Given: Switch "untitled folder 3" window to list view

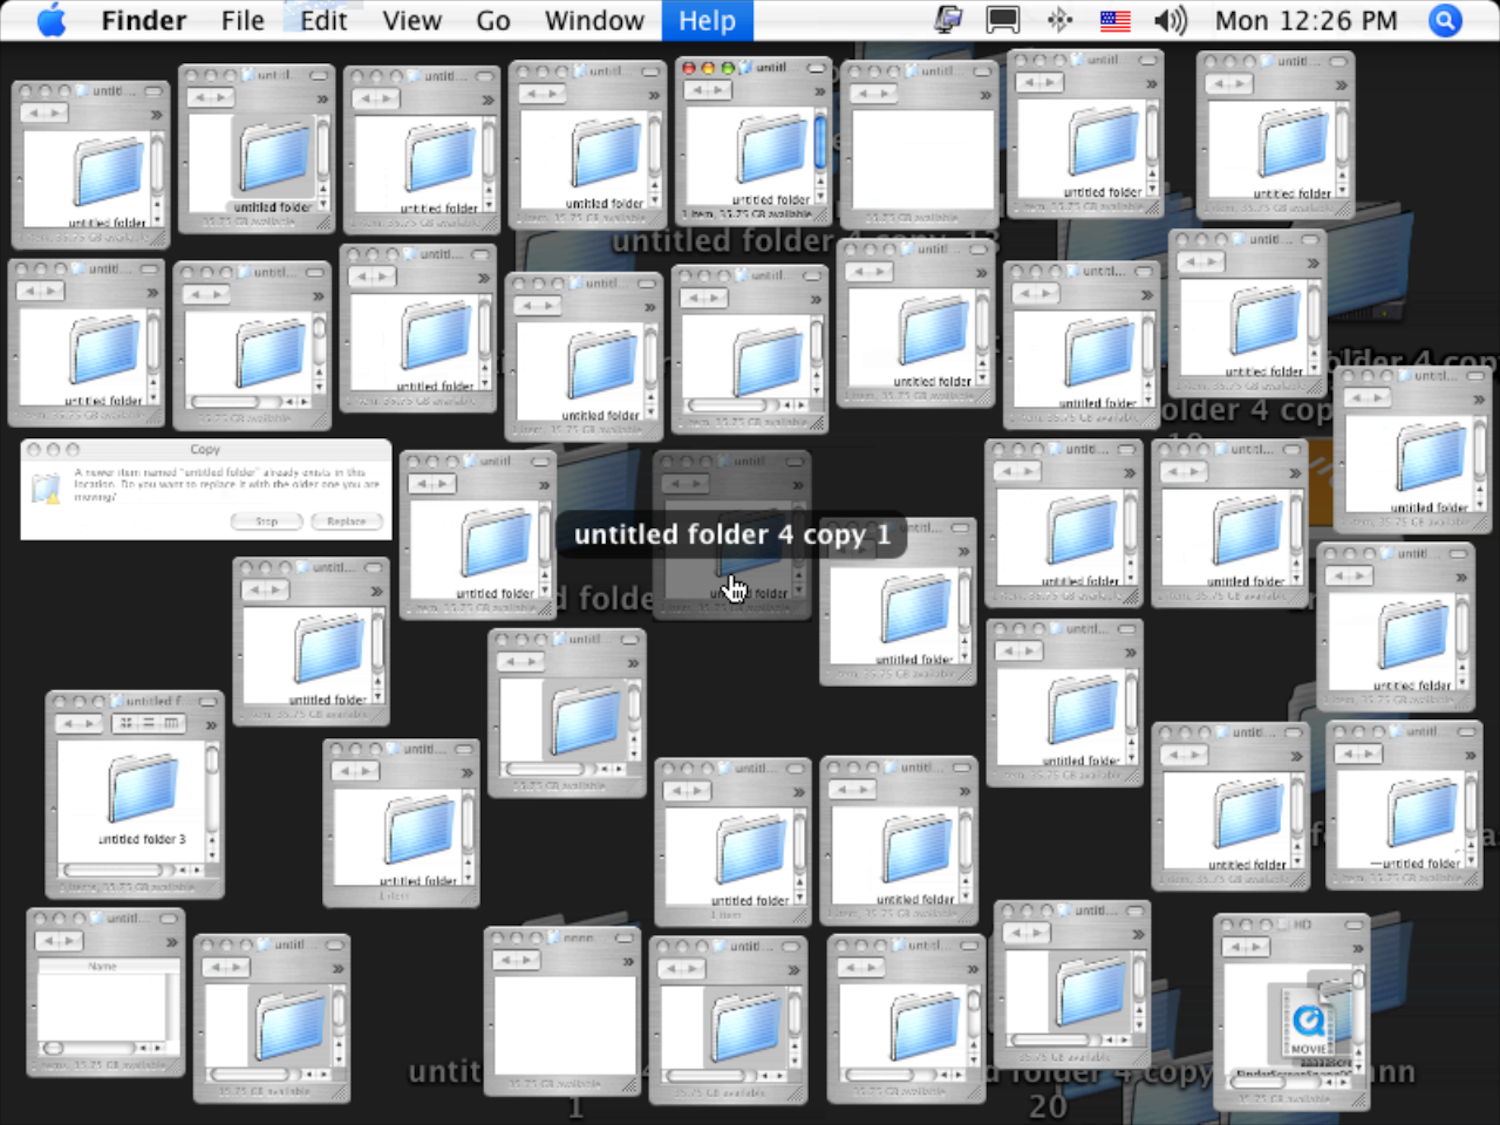Looking at the screenshot, I should 148,723.
